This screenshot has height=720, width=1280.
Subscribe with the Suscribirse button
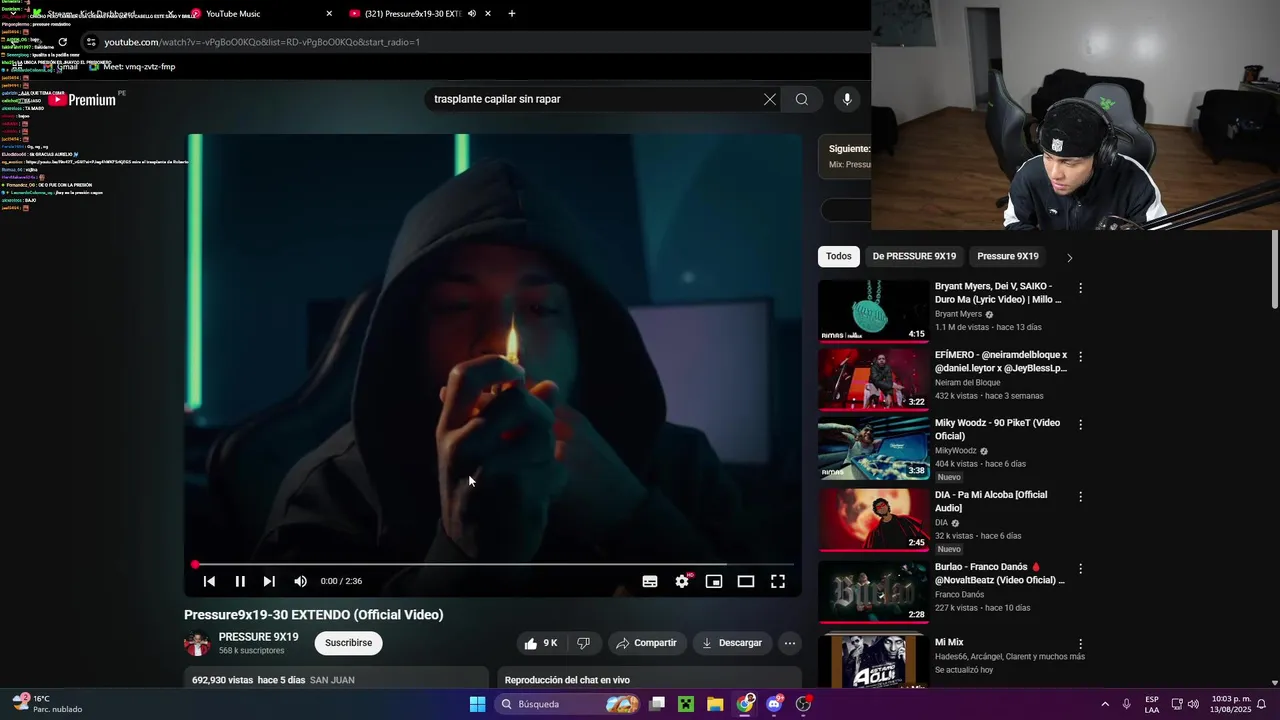(348, 643)
